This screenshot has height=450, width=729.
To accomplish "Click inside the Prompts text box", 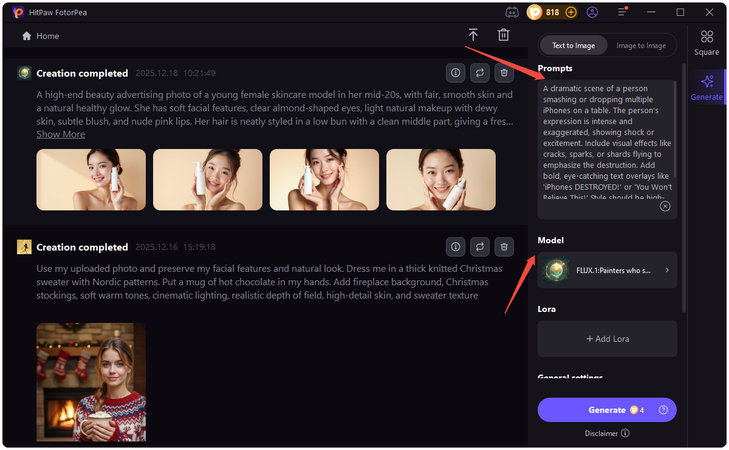I will [x=607, y=149].
